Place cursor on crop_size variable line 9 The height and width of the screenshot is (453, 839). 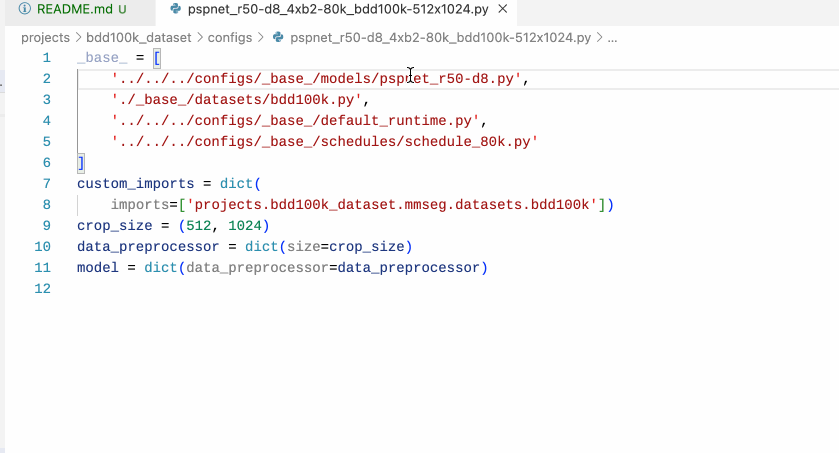pyautogui.click(x=115, y=226)
